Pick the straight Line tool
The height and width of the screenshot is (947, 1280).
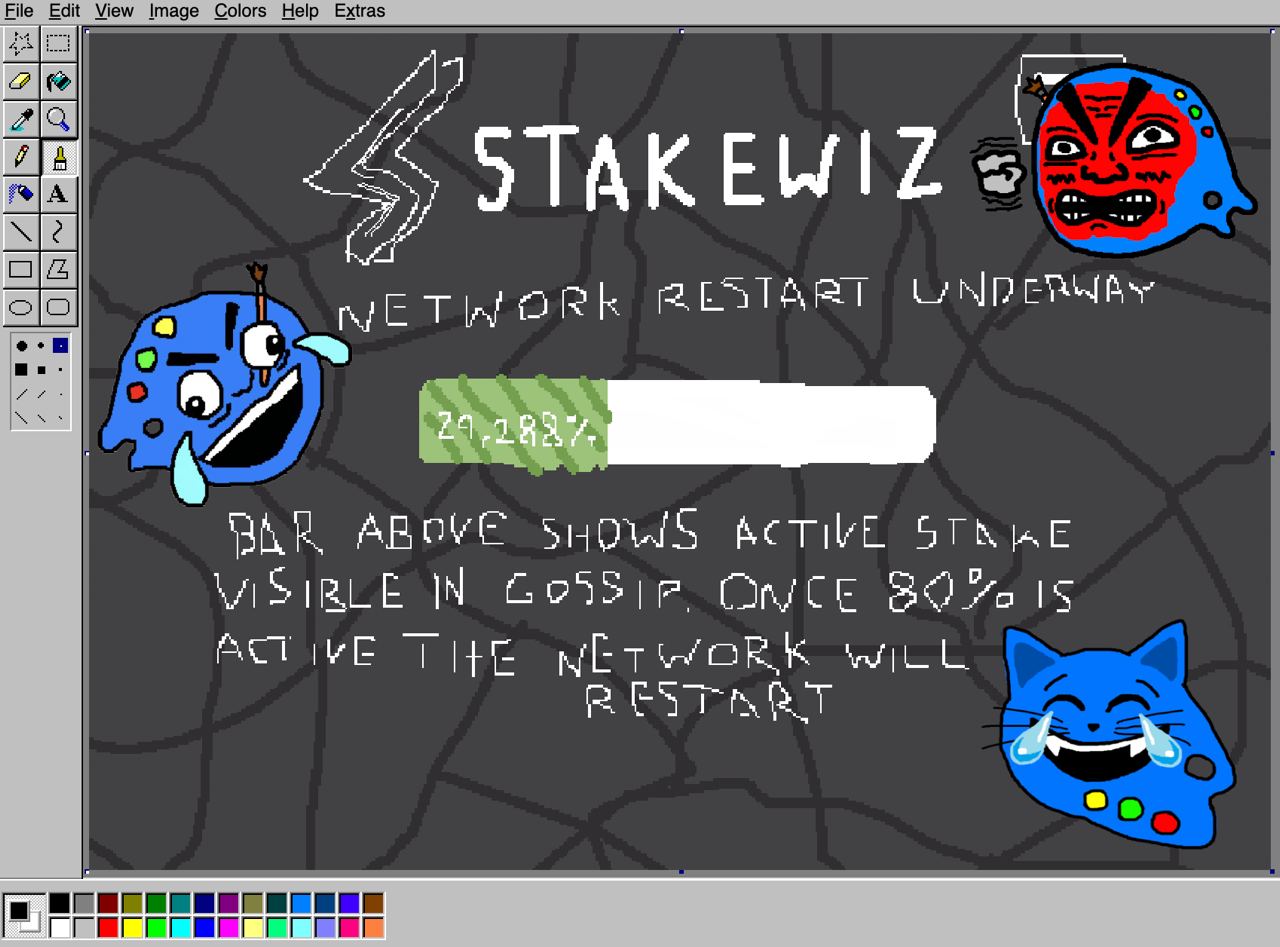(x=21, y=232)
